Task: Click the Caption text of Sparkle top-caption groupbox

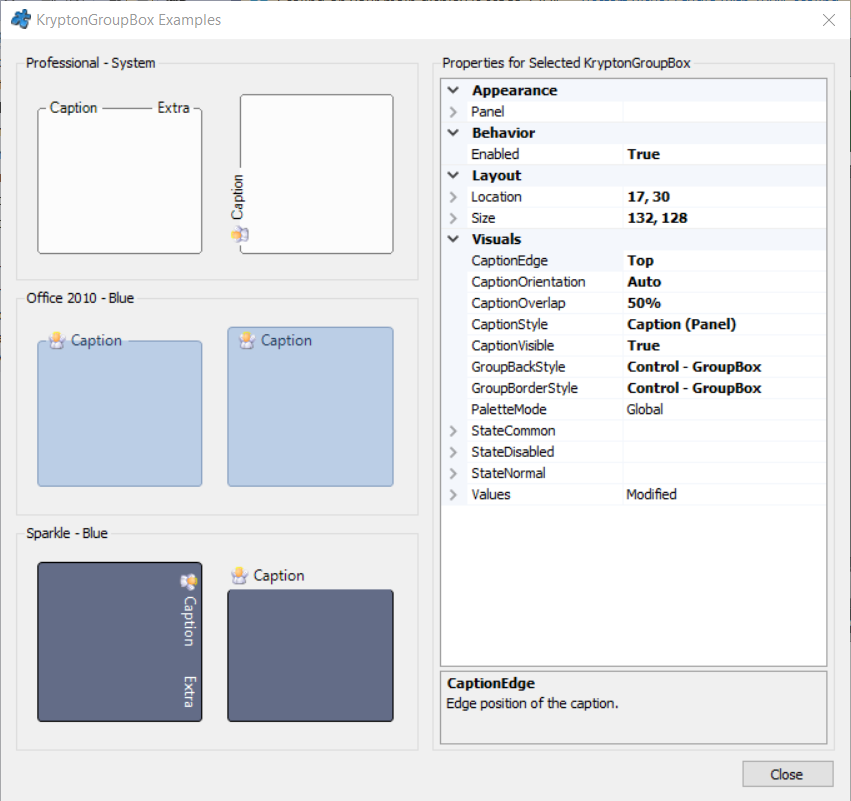Action: coord(279,575)
